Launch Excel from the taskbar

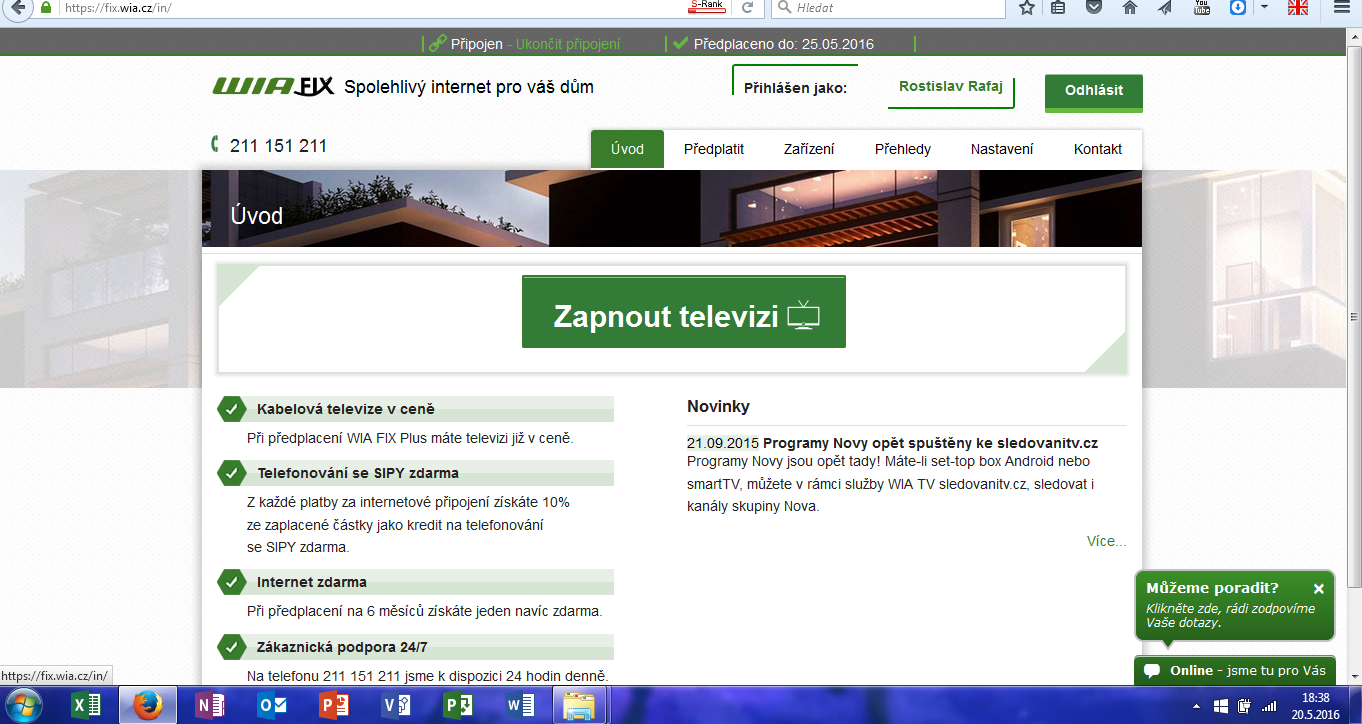tap(88, 706)
